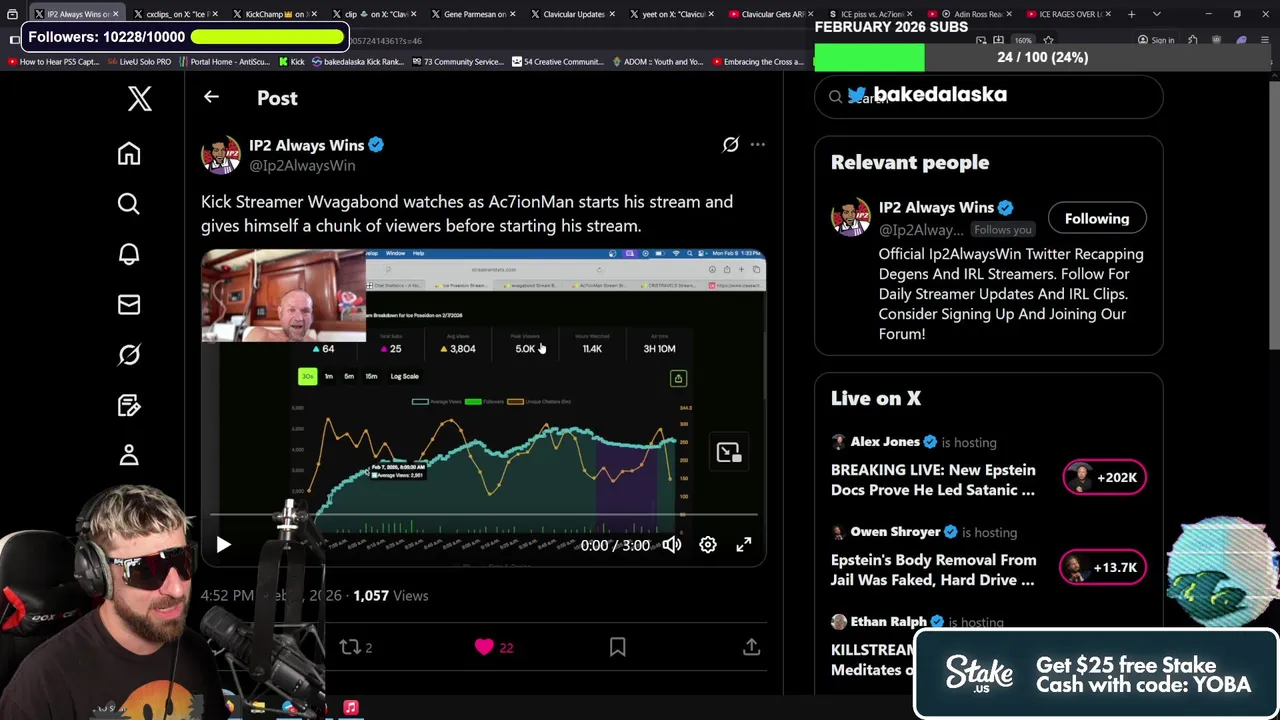The image size is (1280, 720).
Task: Open the Explore search icon in sidebar
Action: (129, 204)
